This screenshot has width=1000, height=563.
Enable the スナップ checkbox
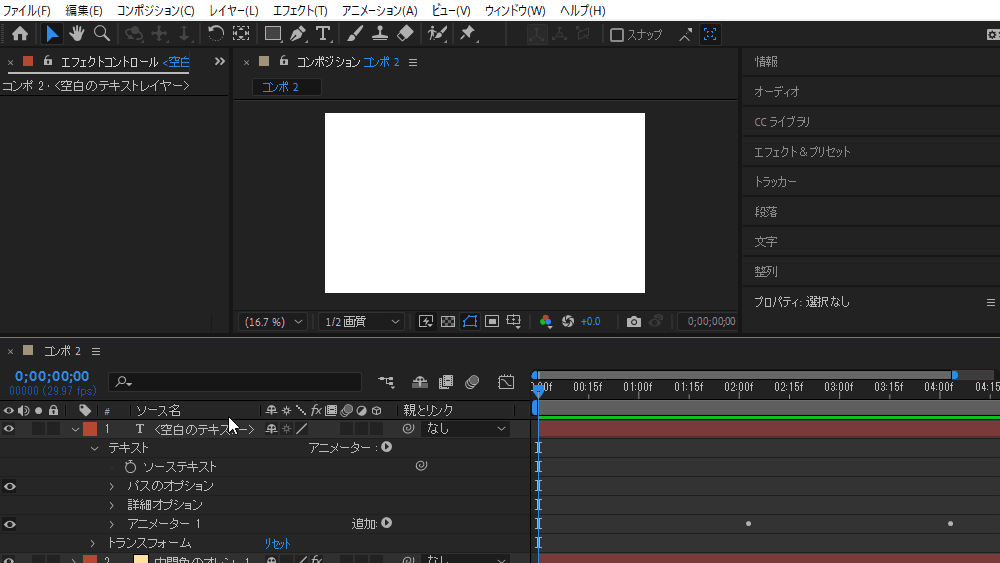(x=617, y=34)
